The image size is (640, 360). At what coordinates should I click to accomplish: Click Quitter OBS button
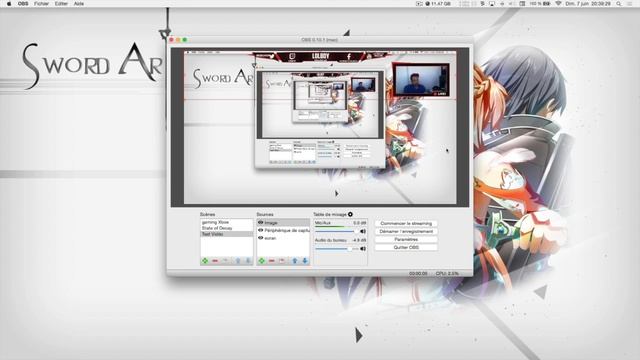tap(406, 247)
